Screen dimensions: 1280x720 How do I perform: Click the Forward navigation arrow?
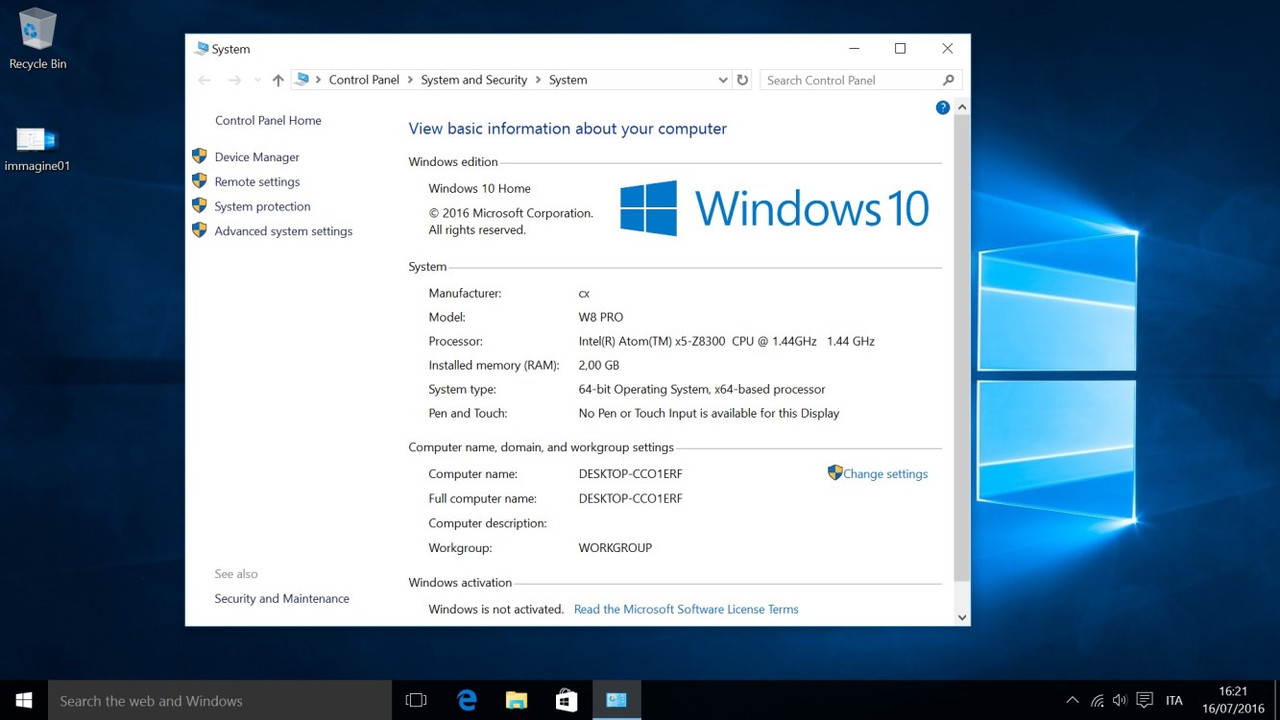click(234, 80)
